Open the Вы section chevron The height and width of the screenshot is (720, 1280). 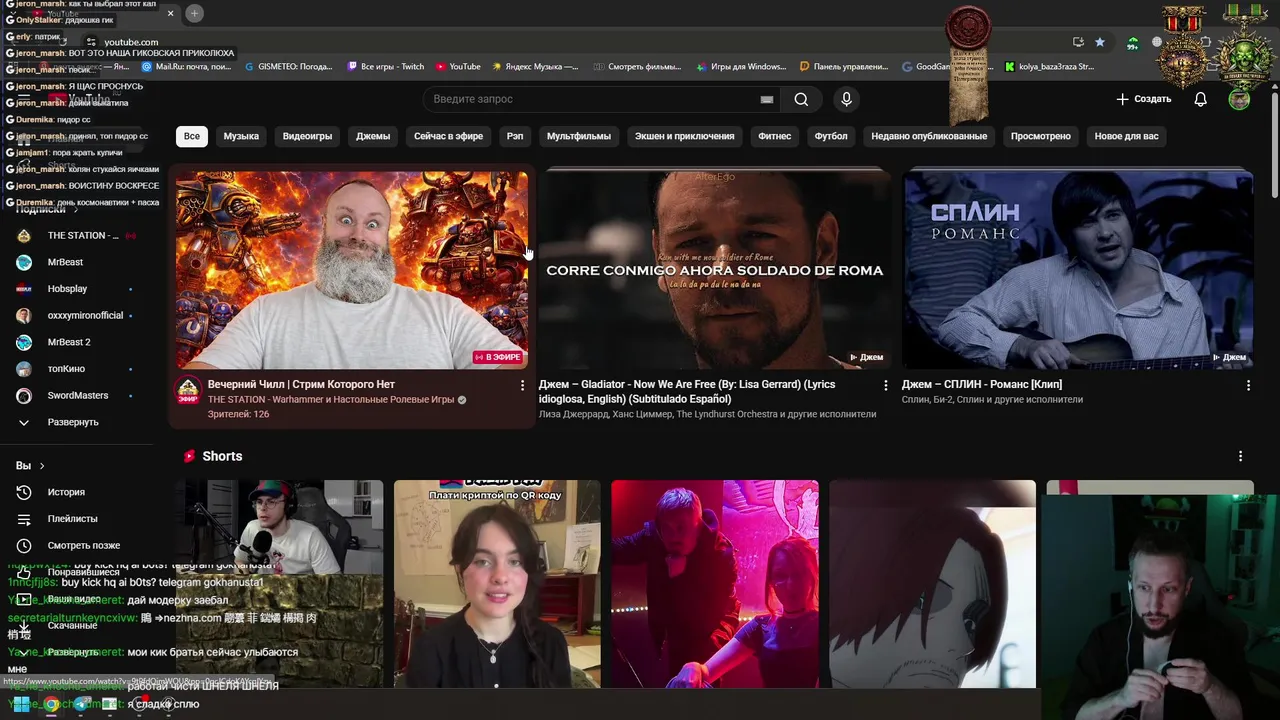[42, 466]
